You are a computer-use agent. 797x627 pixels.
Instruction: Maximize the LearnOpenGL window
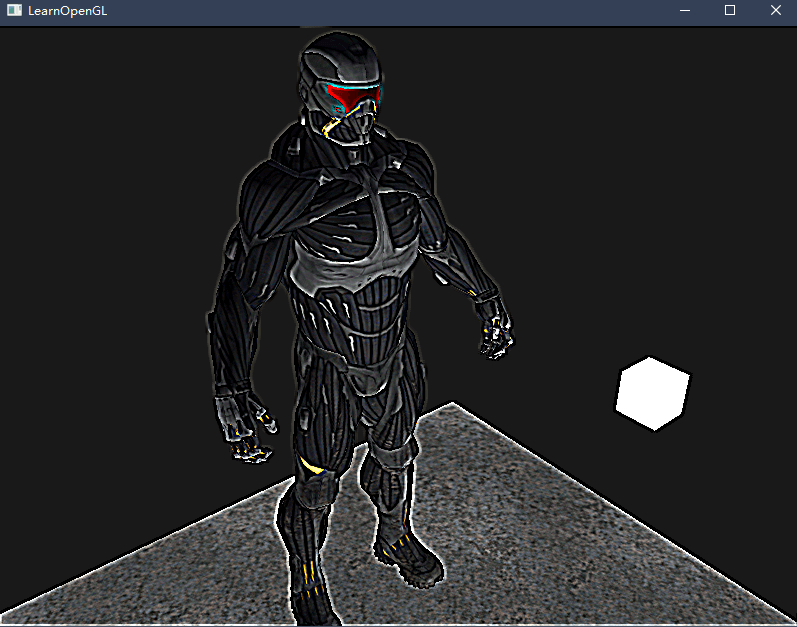730,10
